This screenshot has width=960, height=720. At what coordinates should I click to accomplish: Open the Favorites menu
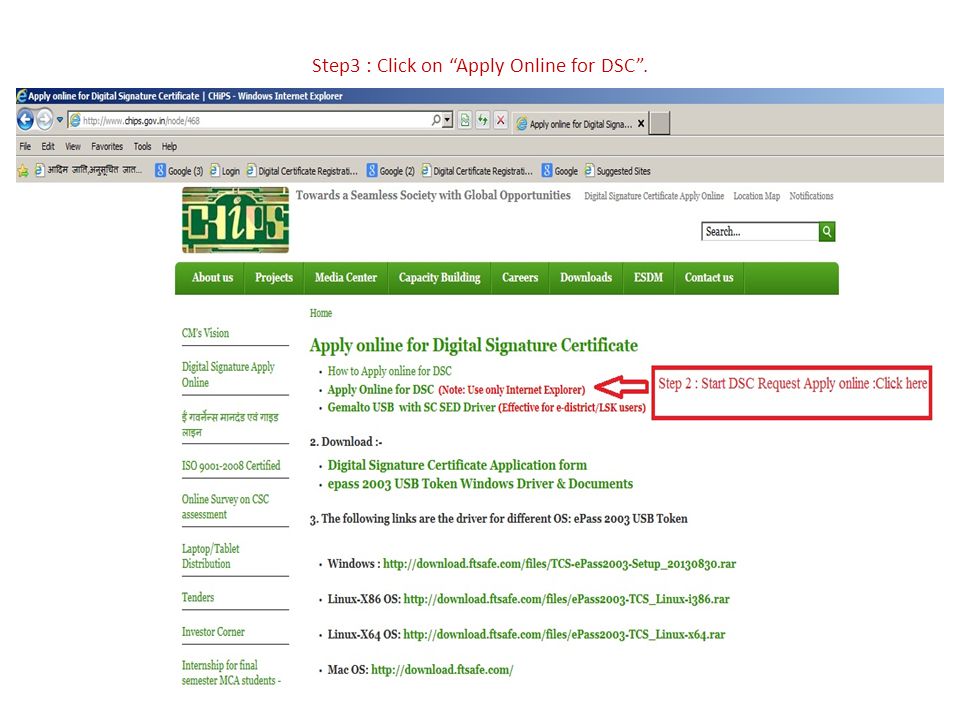click(107, 146)
